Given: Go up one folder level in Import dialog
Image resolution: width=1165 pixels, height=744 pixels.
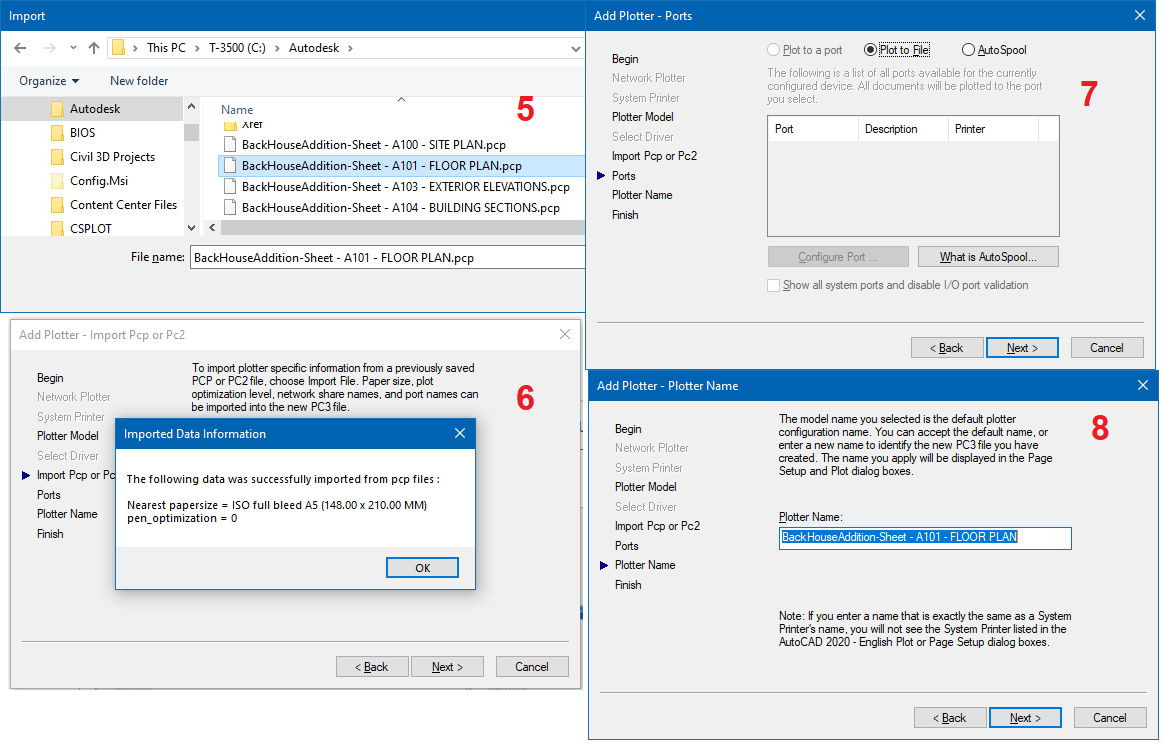Looking at the screenshot, I should click(x=94, y=48).
